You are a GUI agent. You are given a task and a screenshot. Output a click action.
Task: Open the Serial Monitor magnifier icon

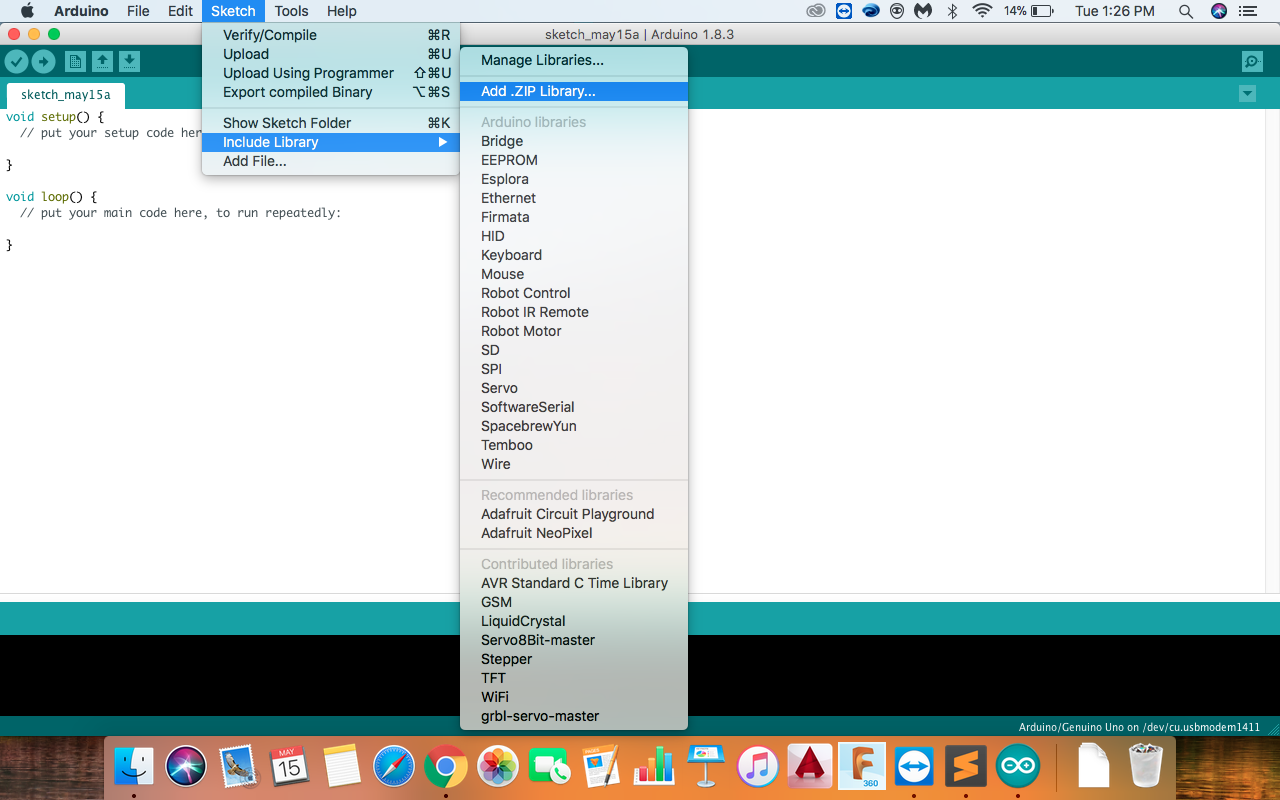click(x=1252, y=62)
